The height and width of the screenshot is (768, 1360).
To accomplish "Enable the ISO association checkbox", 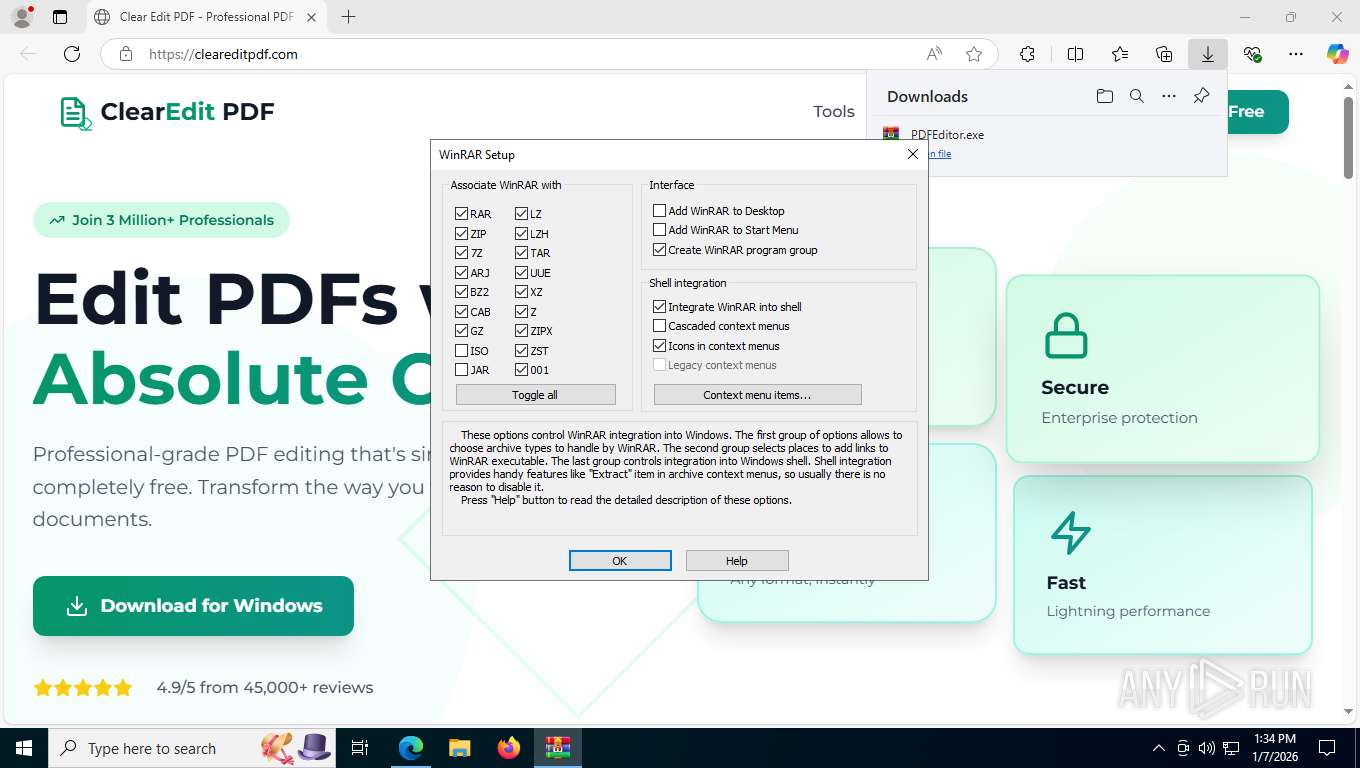I will tap(461, 351).
